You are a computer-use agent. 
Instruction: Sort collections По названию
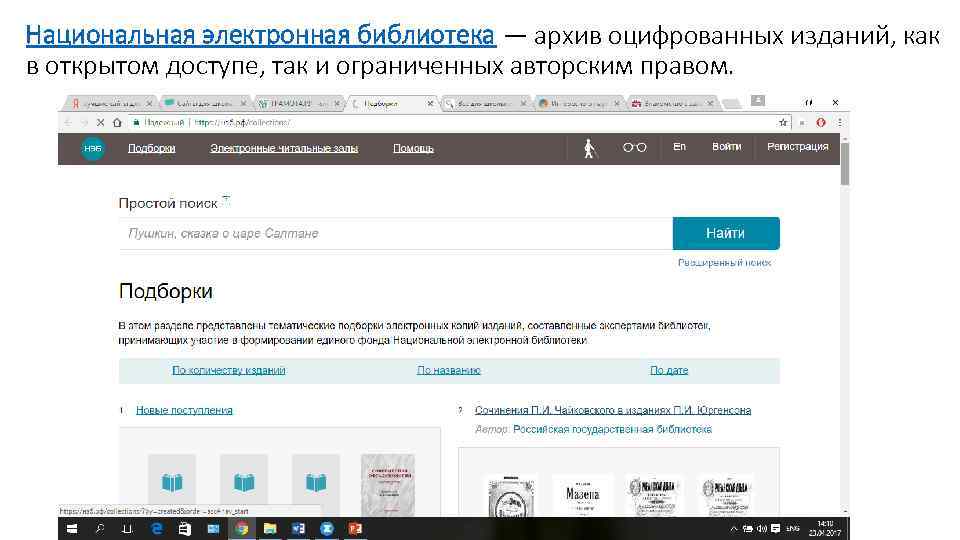(x=449, y=370)
